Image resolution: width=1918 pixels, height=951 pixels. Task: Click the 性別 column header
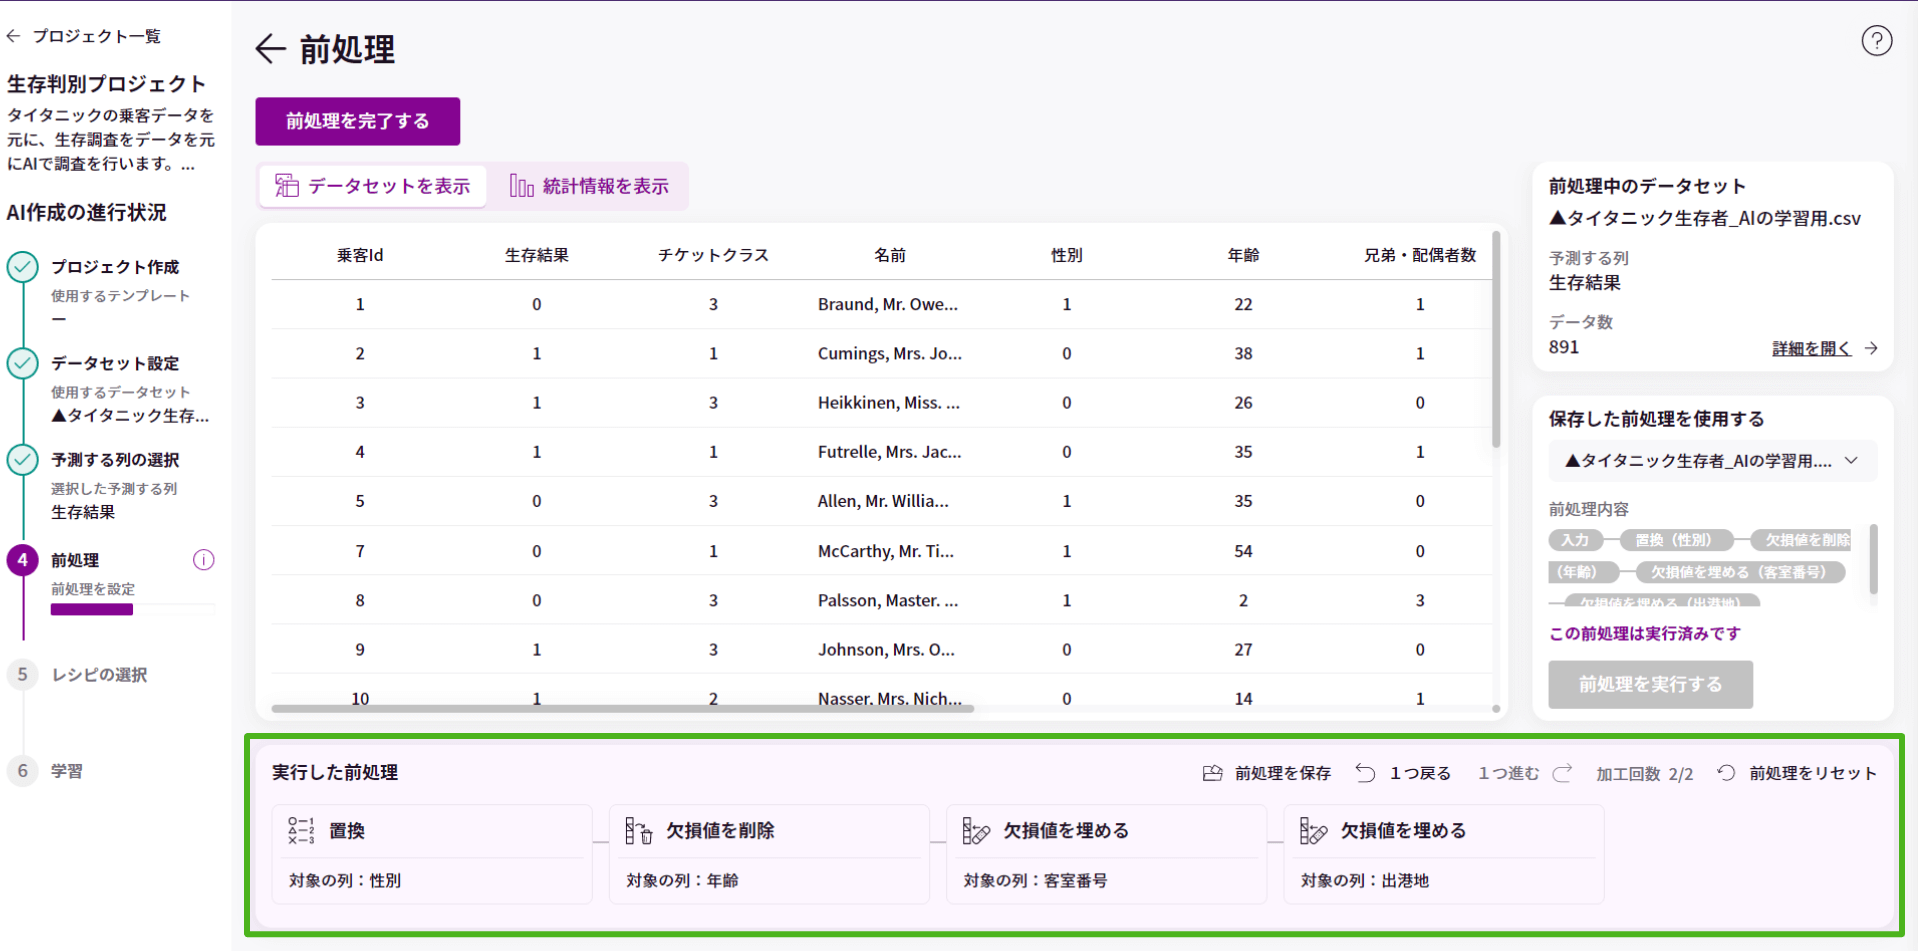pyautogui.click(x=1067, y=255)
